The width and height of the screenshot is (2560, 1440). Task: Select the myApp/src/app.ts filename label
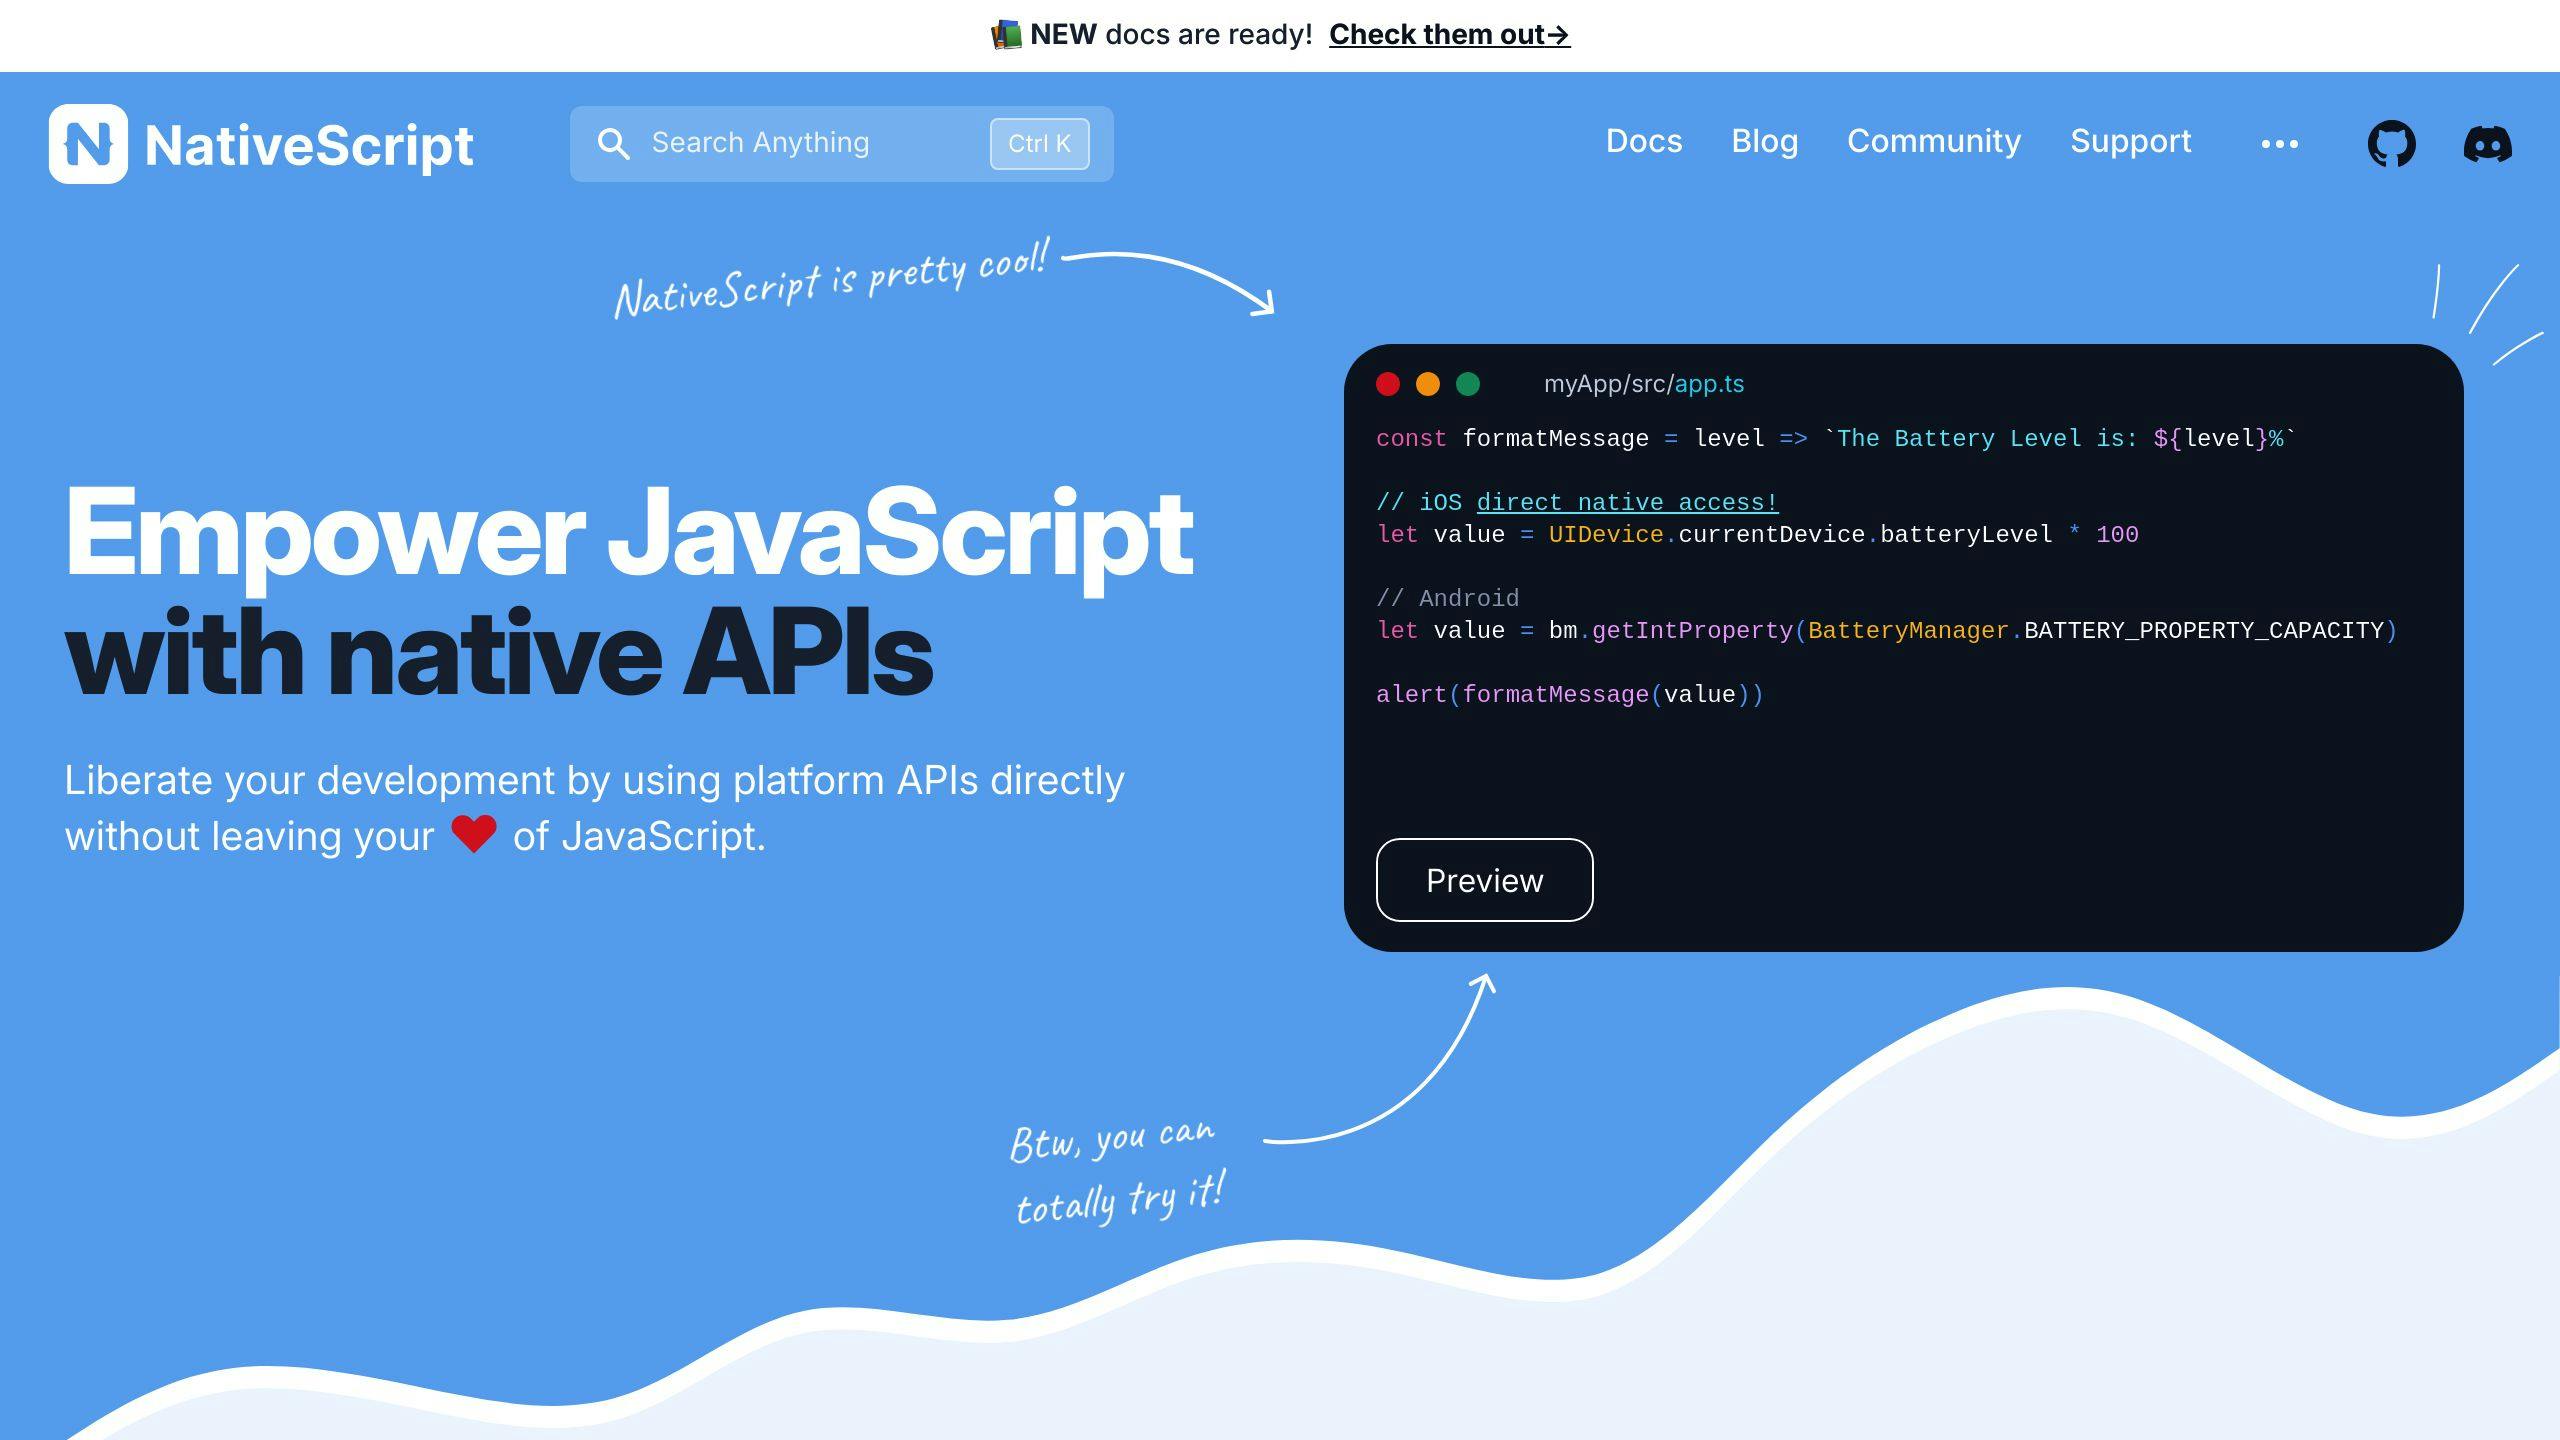[x=1644, y=383]
